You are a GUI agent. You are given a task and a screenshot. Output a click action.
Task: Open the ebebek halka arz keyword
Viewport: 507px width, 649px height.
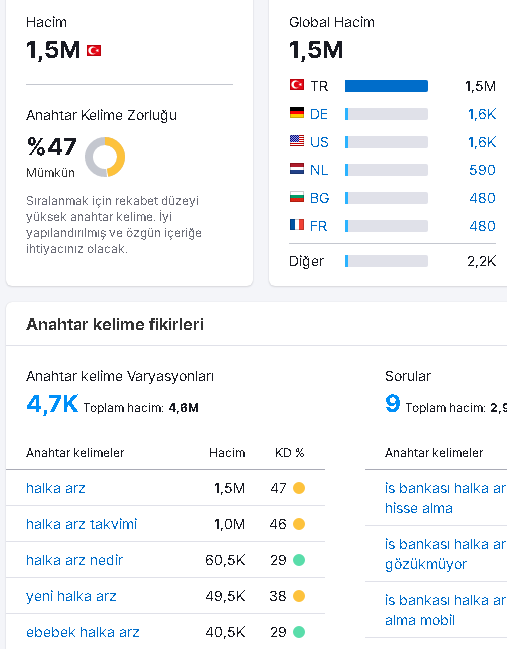pos(83,632)
